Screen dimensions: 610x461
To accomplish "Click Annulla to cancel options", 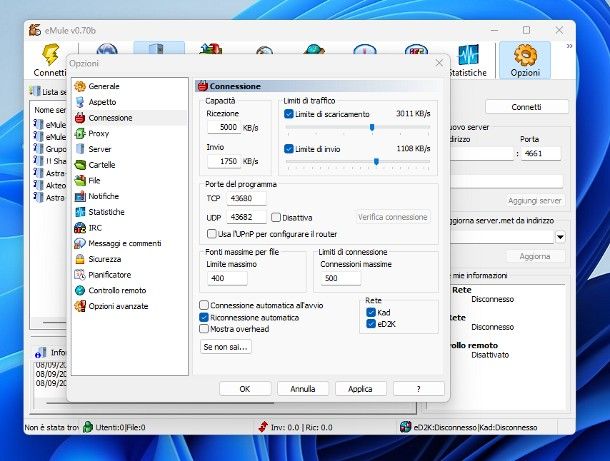I will tap(303, 389).
